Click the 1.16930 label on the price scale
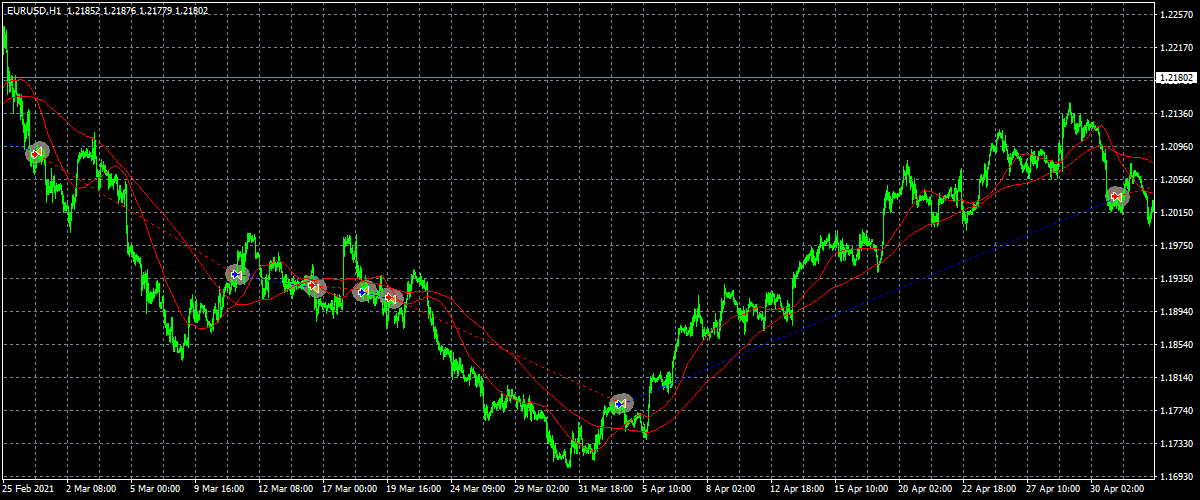The image size is (1200, 500). tap(1176, 476)
